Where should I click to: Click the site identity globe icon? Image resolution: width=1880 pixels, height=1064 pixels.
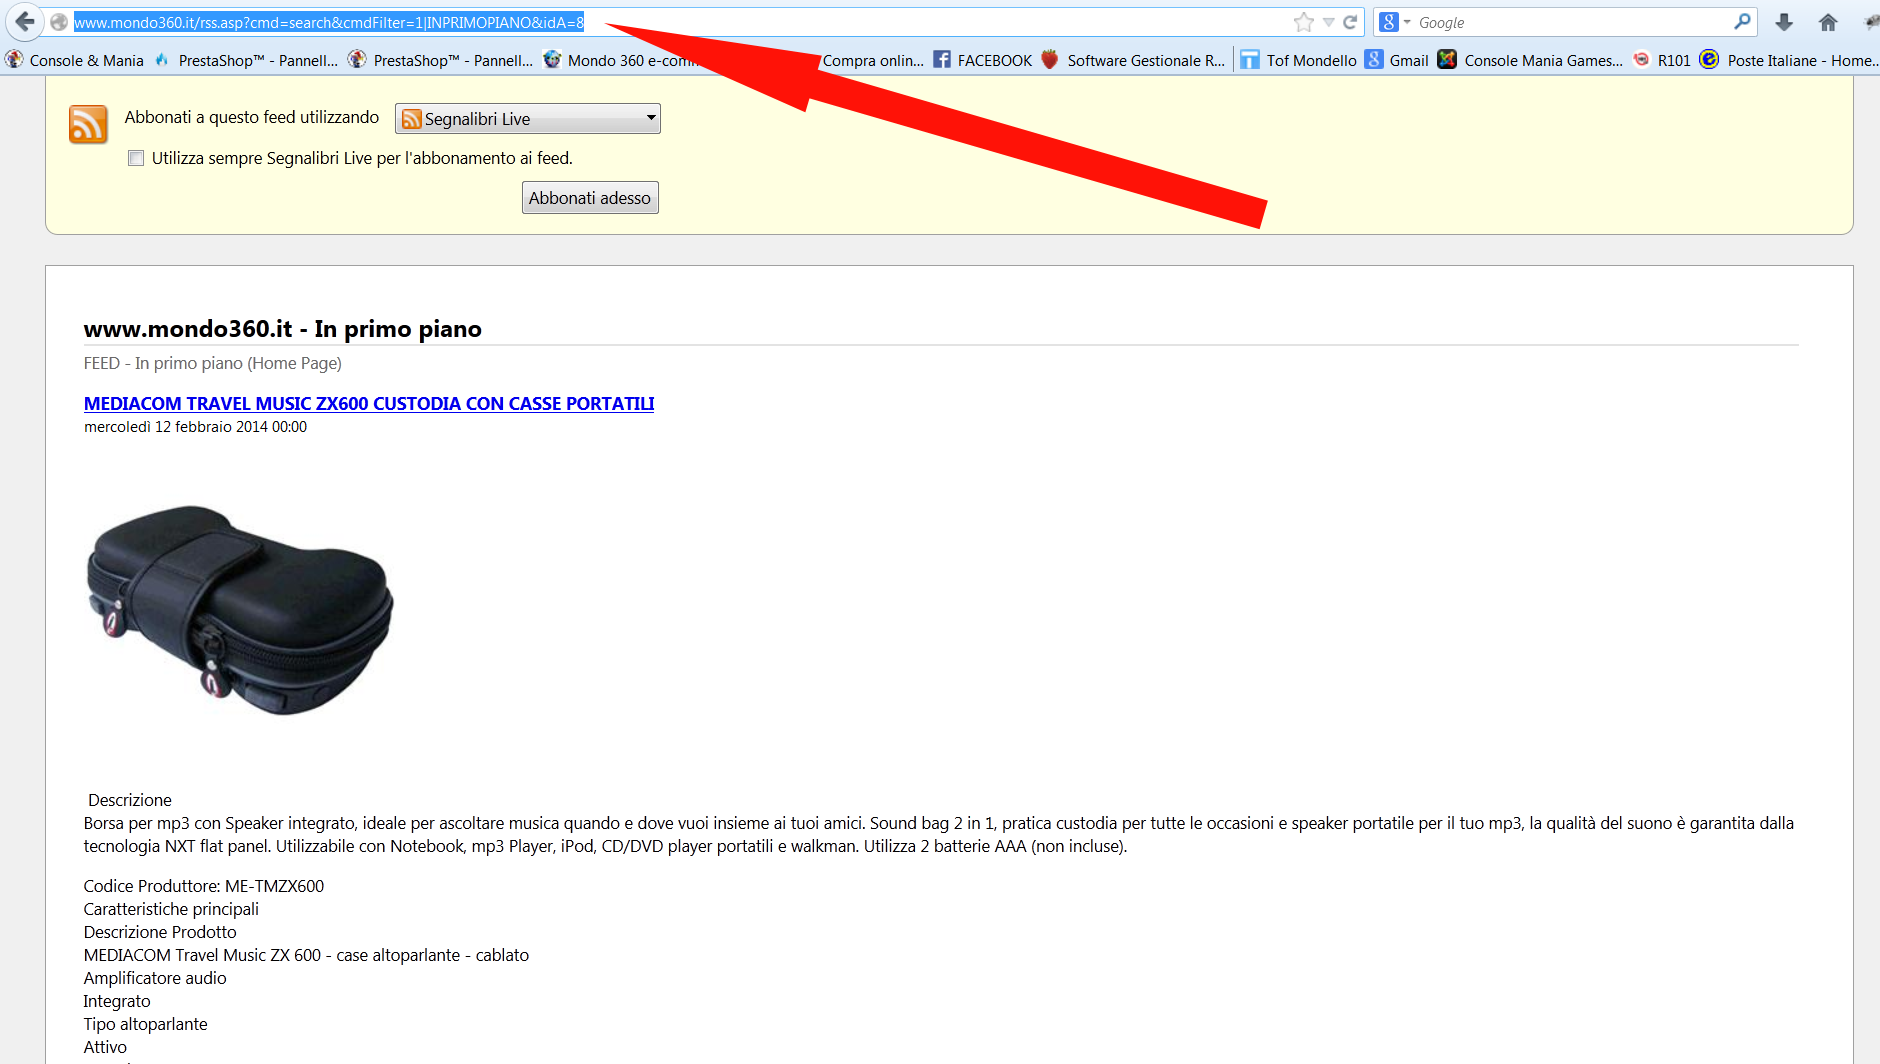[x=59, y=22]
